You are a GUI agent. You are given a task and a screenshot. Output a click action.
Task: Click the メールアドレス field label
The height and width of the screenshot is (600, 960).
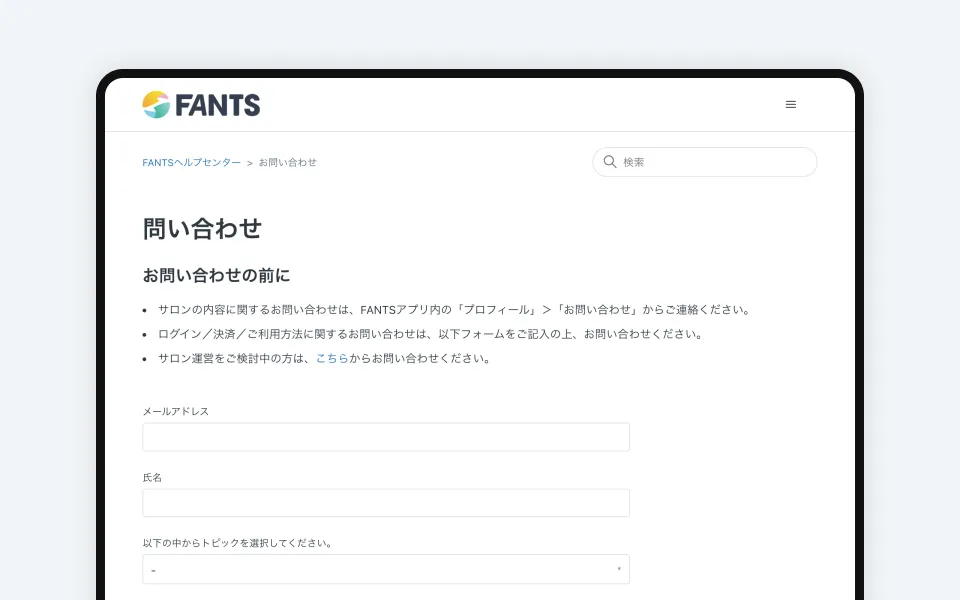(x=176, y=411)
